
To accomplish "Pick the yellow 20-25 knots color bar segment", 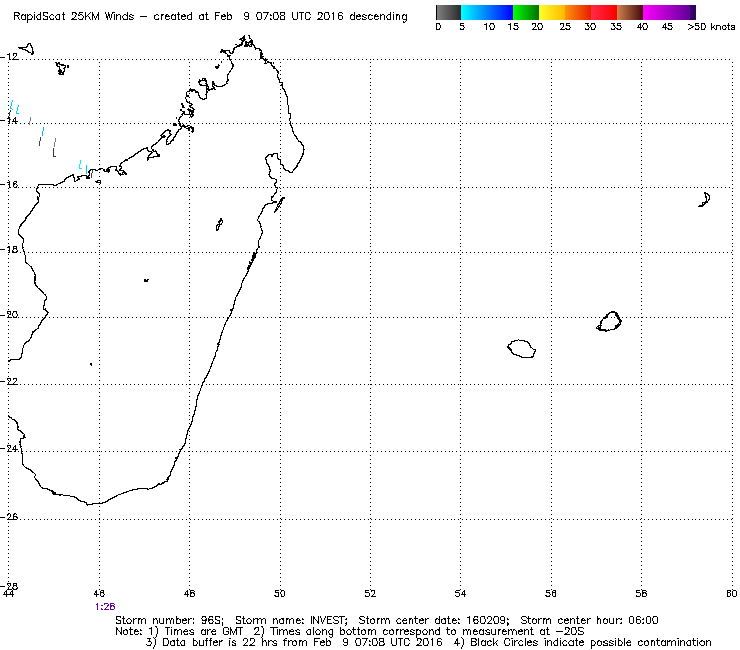I will (552, 12).
